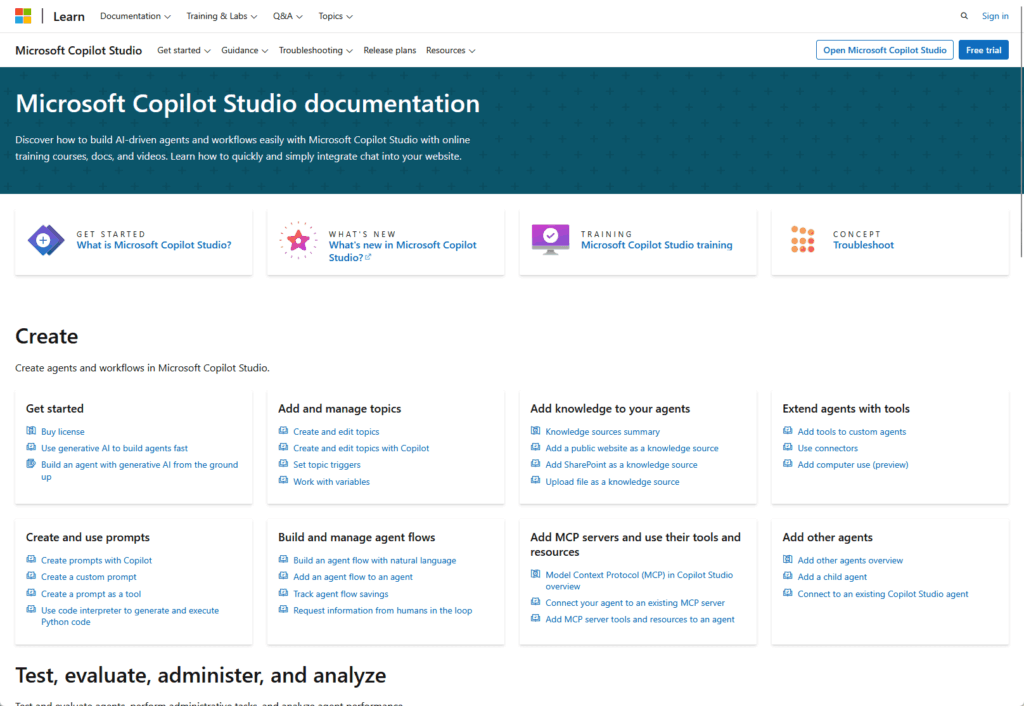The width and height of the screenshot is (1024, 706).
Task: Open Add a public website as a knowledge source
Action: click(632, 448)
